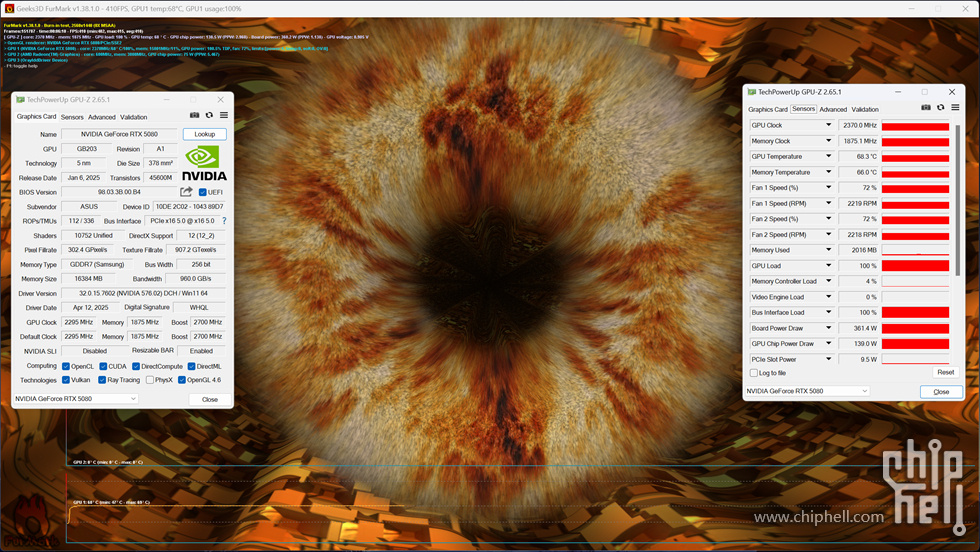Switch to Validation tab in left GPU-Z window

[134, 117]
